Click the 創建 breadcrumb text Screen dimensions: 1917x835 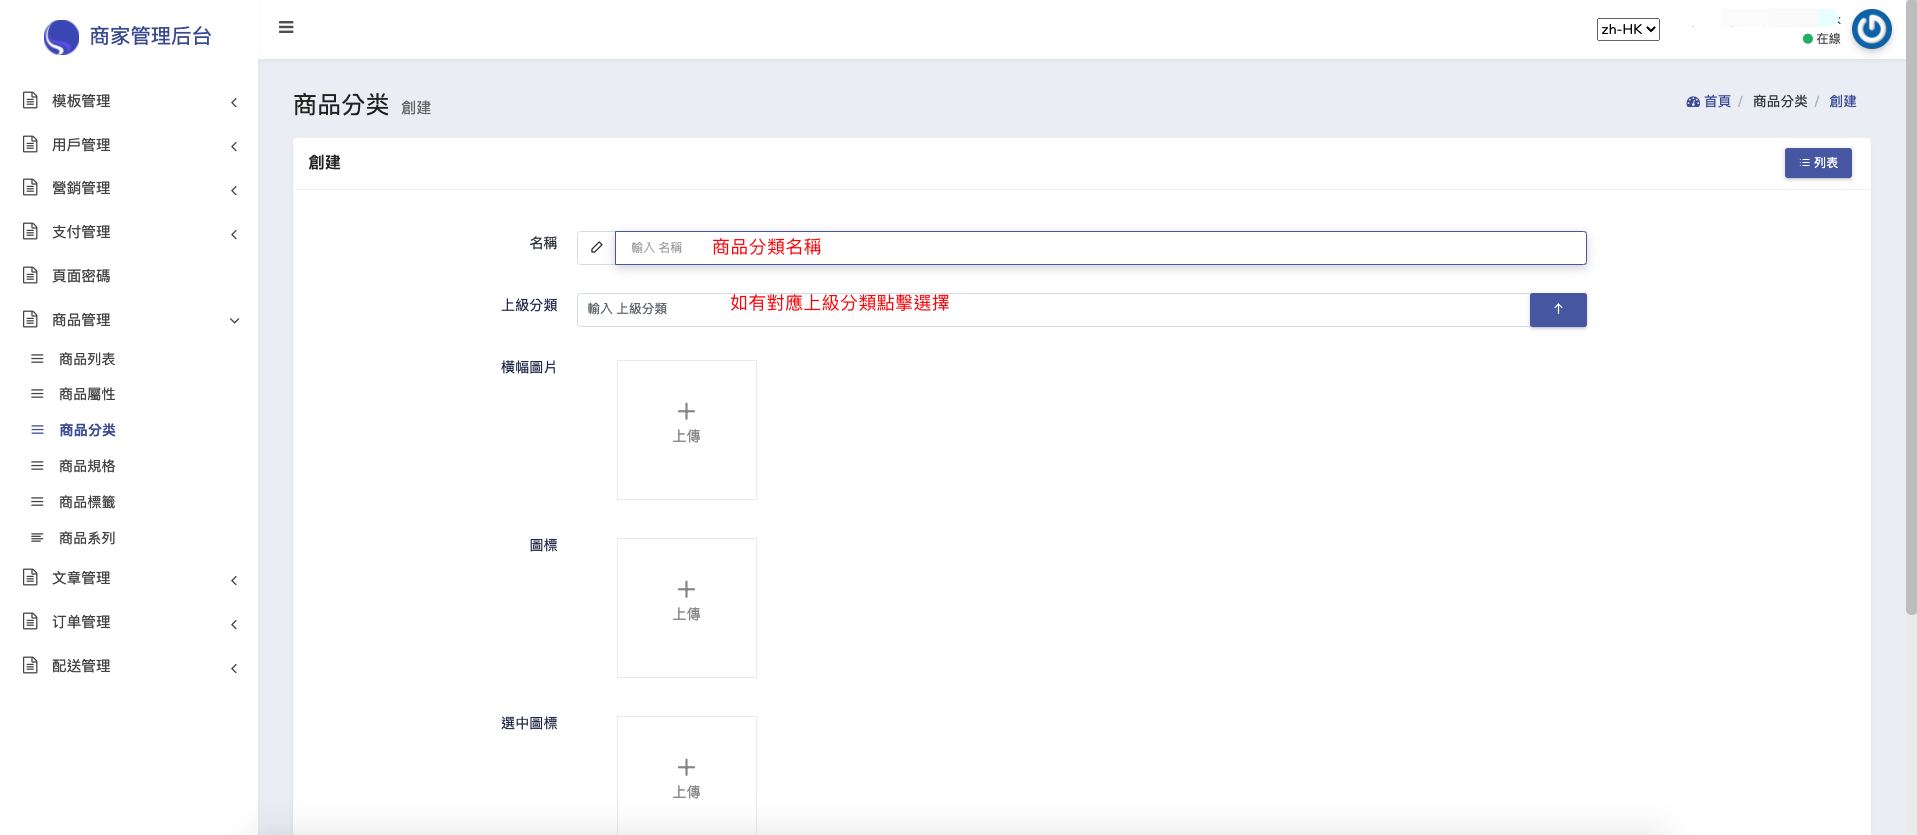1842,102
